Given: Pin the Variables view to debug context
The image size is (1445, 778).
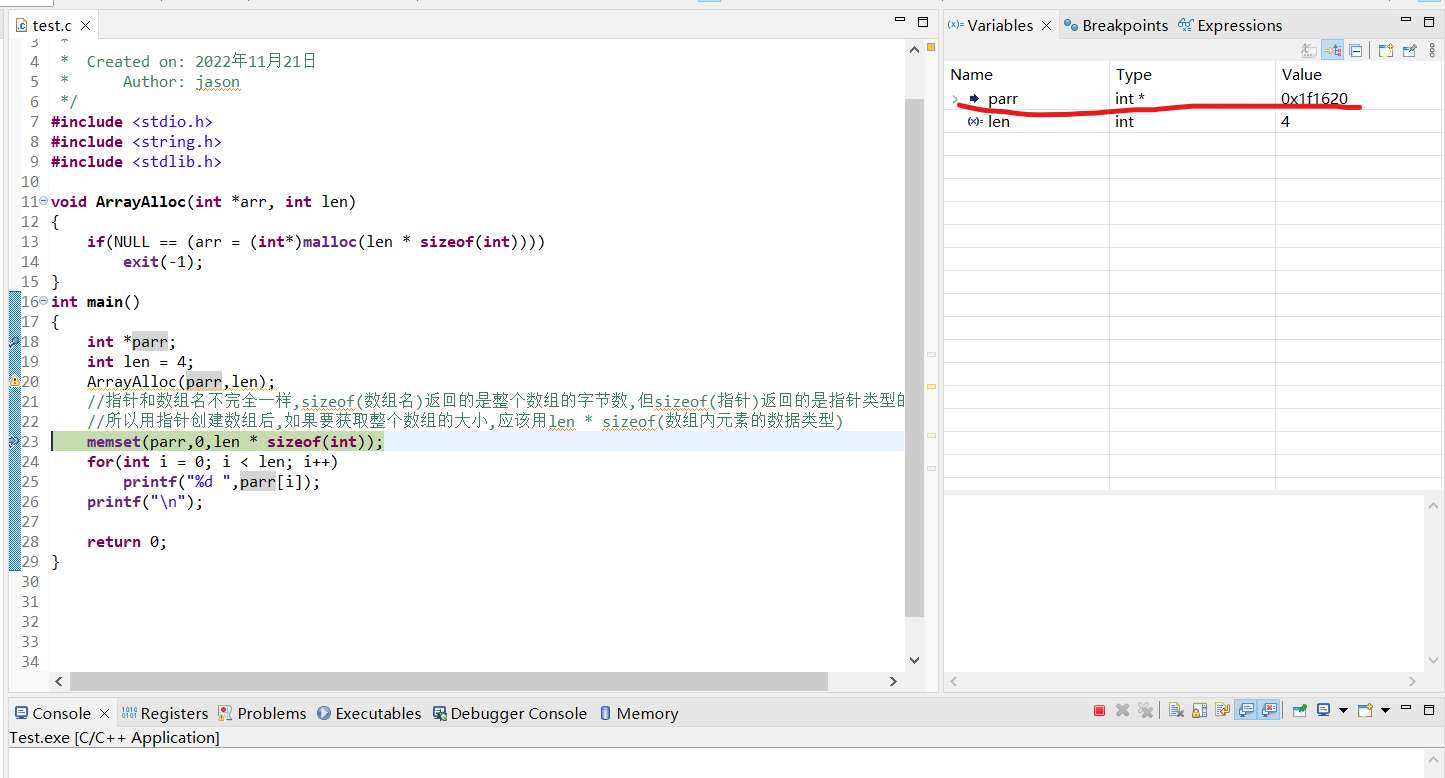Looking at the screenshot, I should (1410, 50).
